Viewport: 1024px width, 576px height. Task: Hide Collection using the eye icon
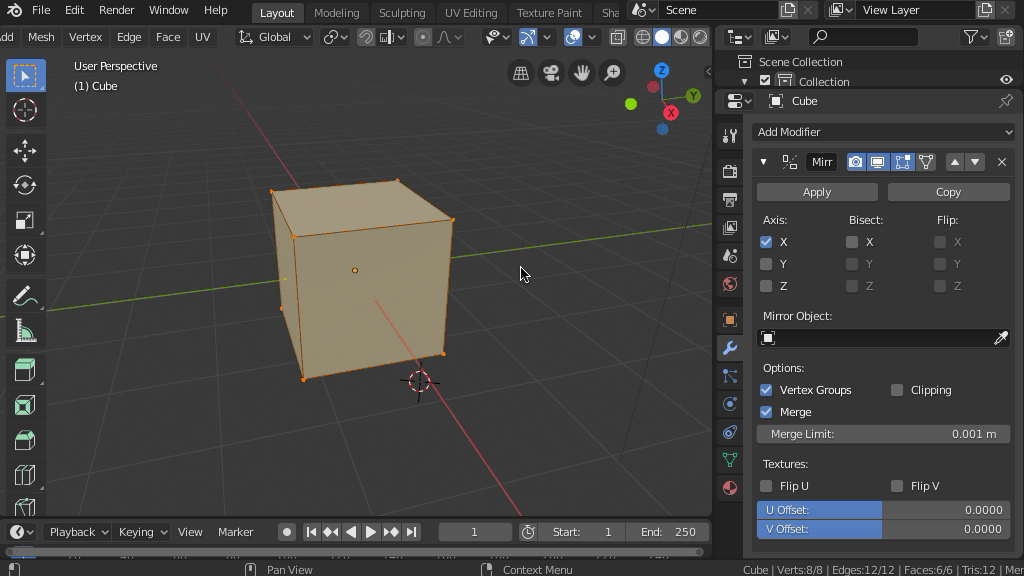1006,81
